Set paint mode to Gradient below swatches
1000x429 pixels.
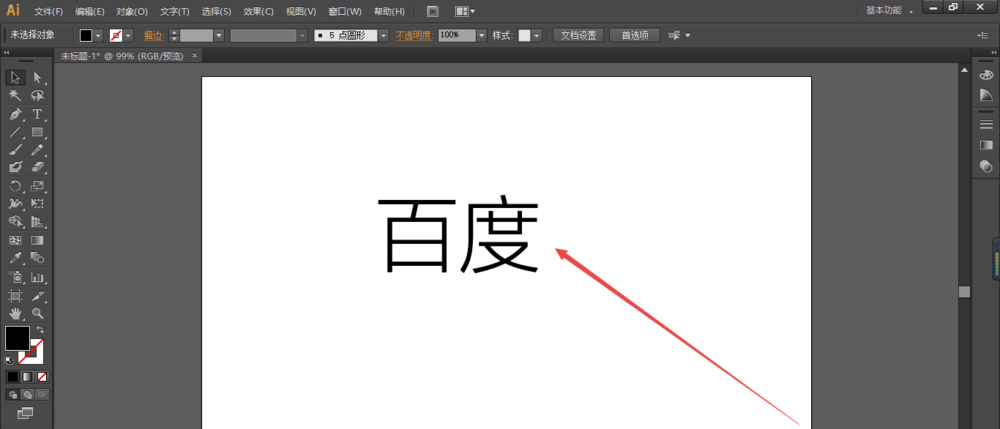[27, 377]
